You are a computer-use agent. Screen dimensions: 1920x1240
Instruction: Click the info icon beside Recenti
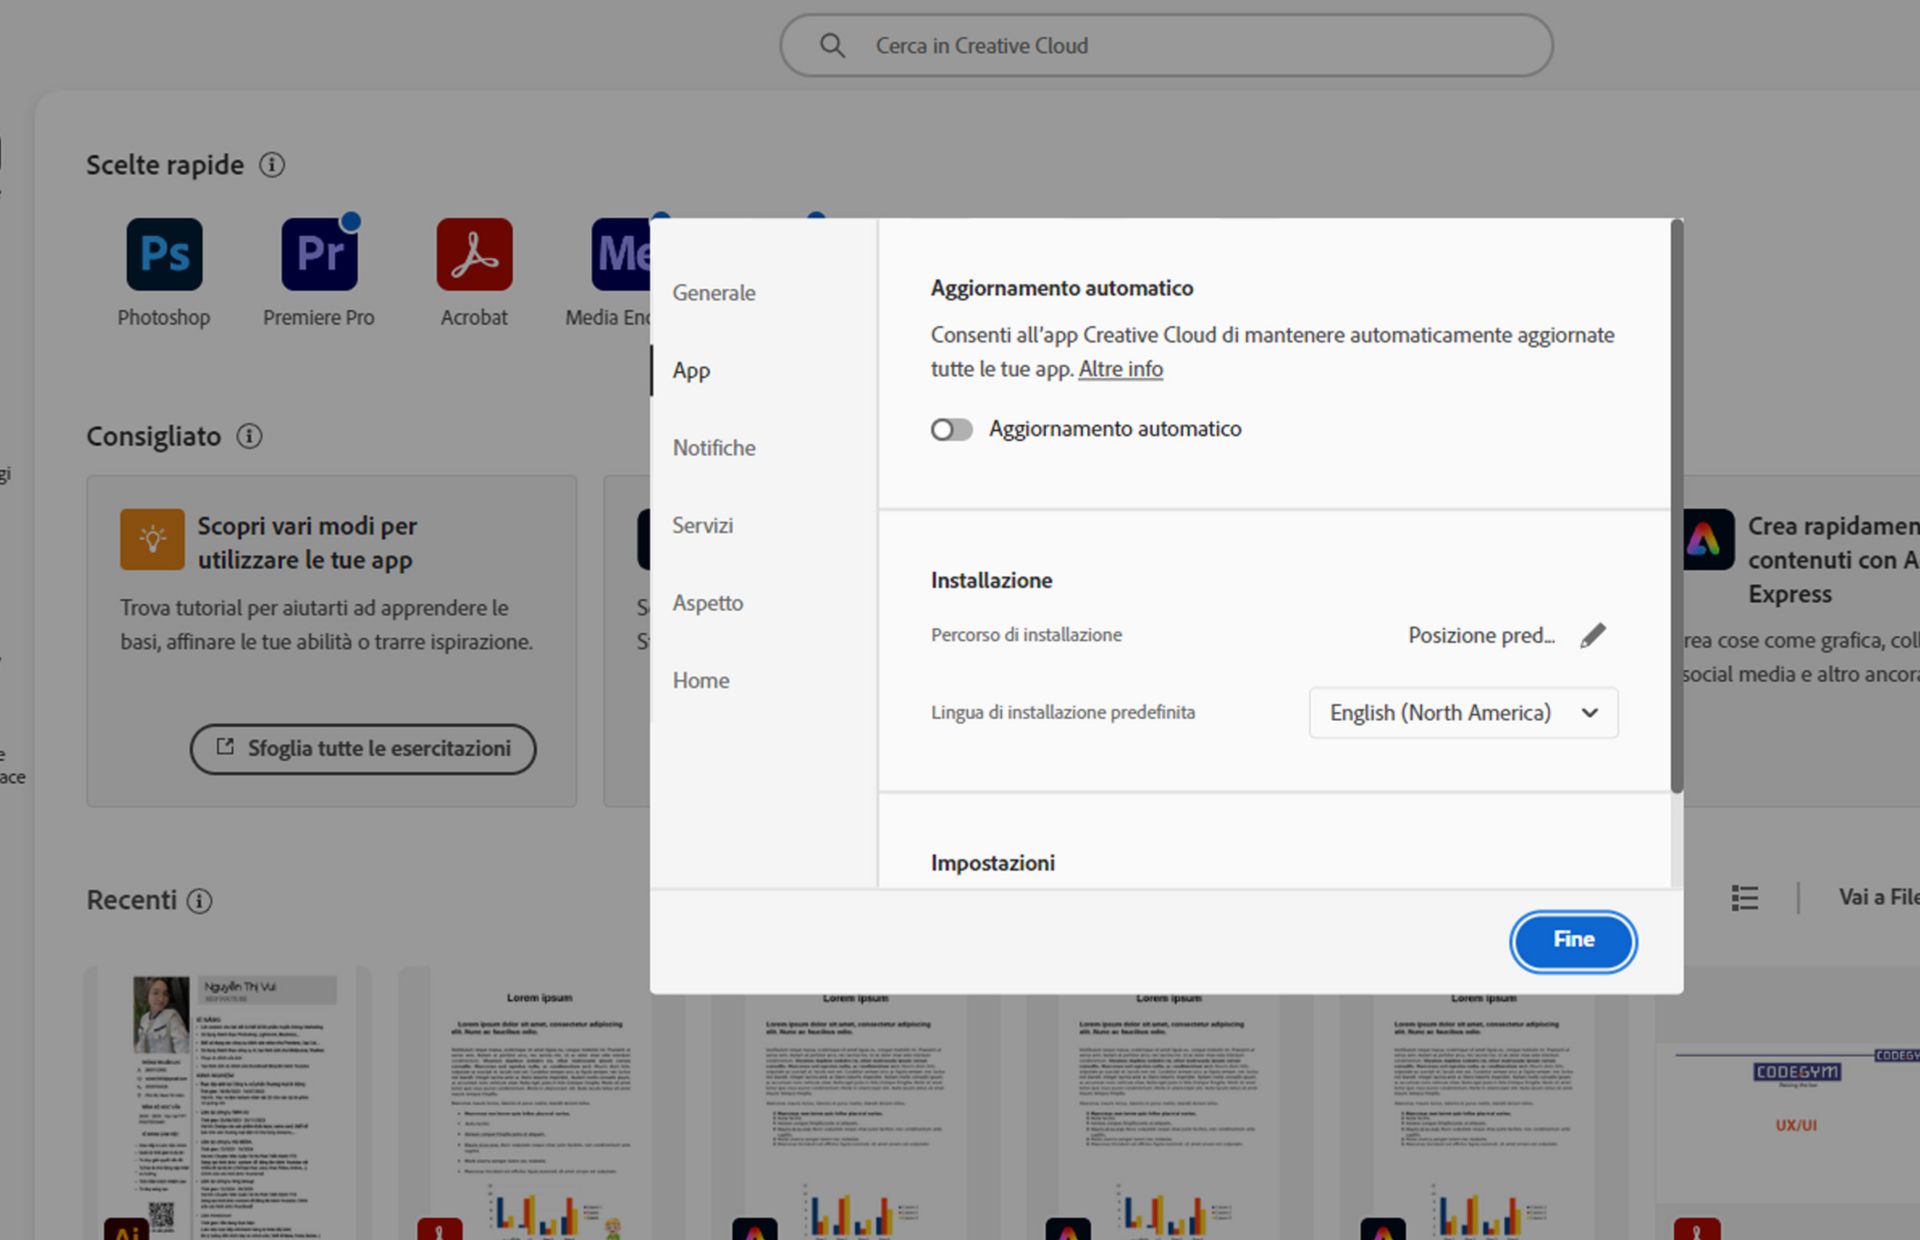(x=200, y=901)
